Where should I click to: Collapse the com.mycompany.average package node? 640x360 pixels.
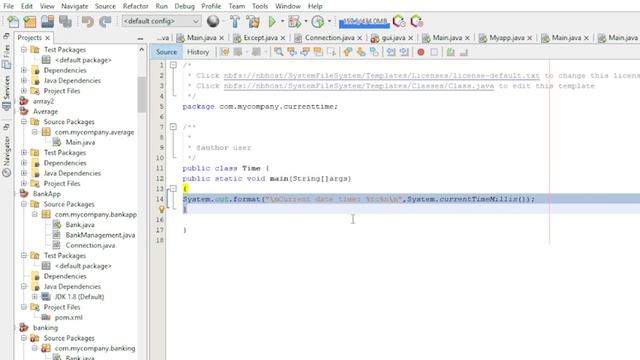tap(34, 132)
